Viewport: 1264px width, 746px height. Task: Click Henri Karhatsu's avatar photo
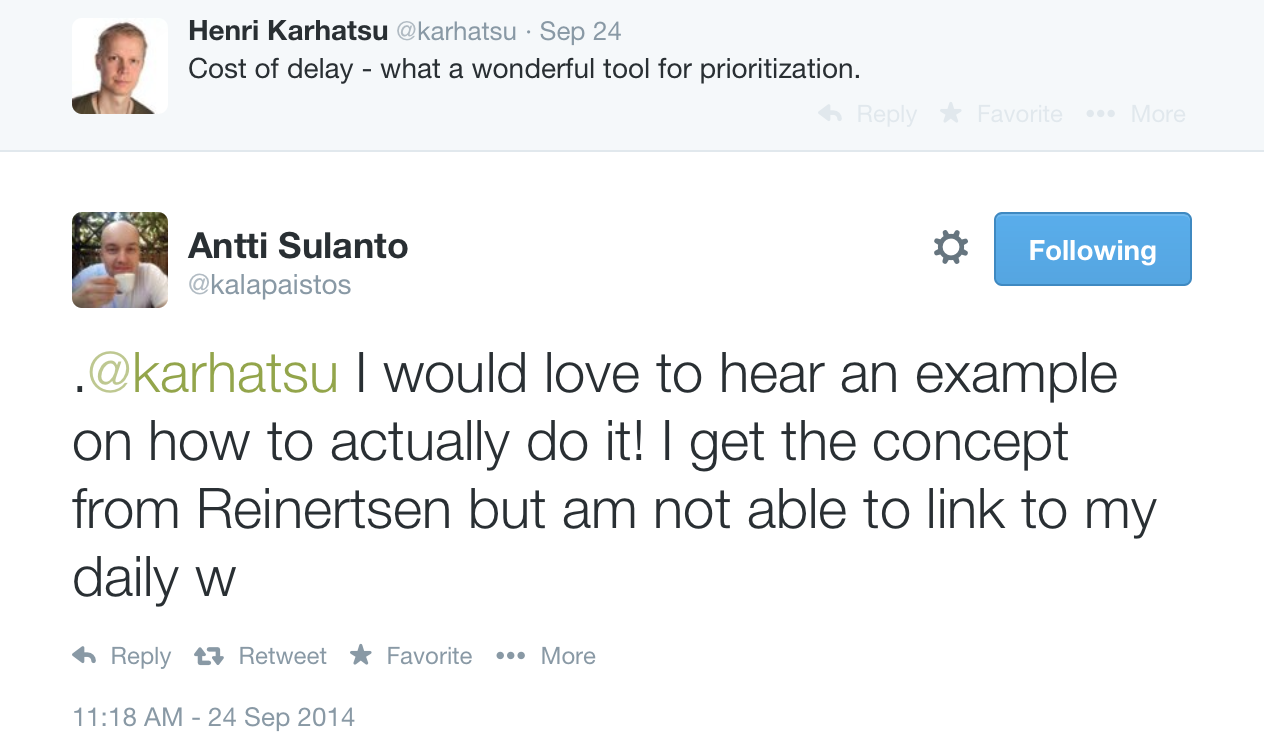coord(120,66)
